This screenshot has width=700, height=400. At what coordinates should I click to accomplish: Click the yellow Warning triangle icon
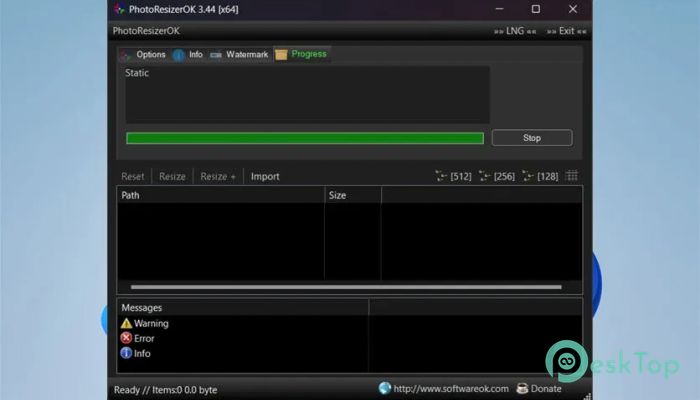(126, 323)
